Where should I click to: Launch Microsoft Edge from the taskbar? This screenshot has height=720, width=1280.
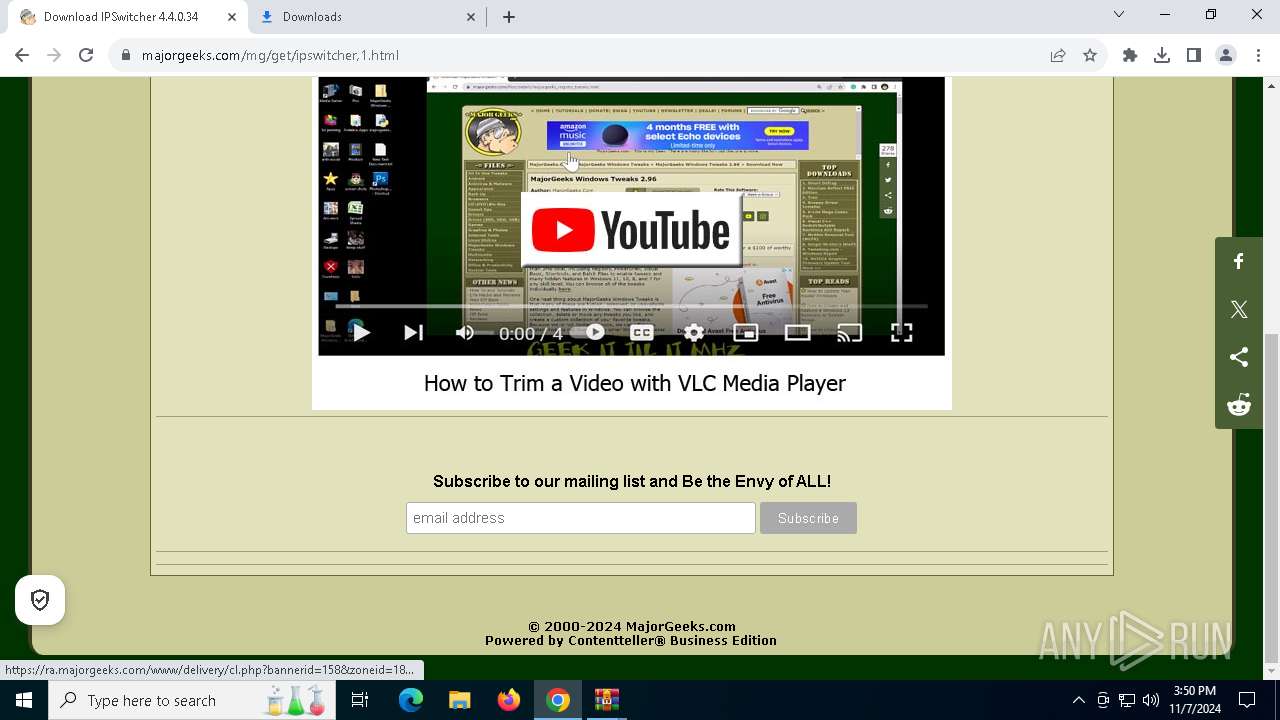(x=411, y=700)
